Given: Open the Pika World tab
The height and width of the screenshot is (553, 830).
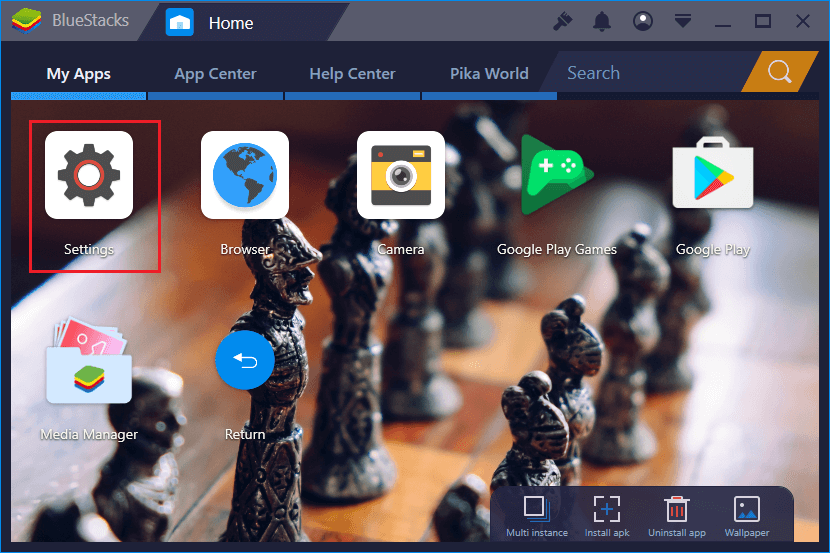Looking at the screenshot, I should coord(489,74).
